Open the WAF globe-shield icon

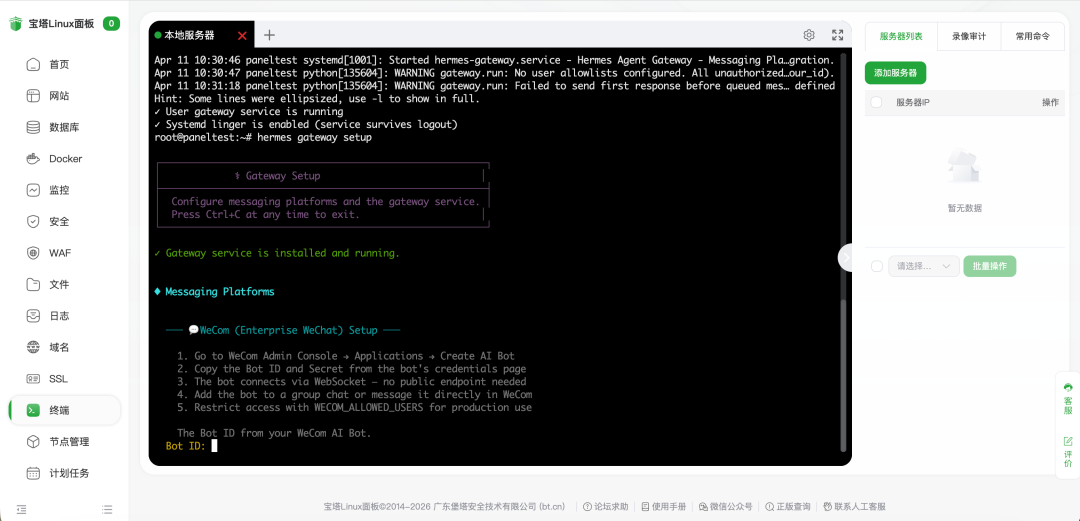click(33, 253)
